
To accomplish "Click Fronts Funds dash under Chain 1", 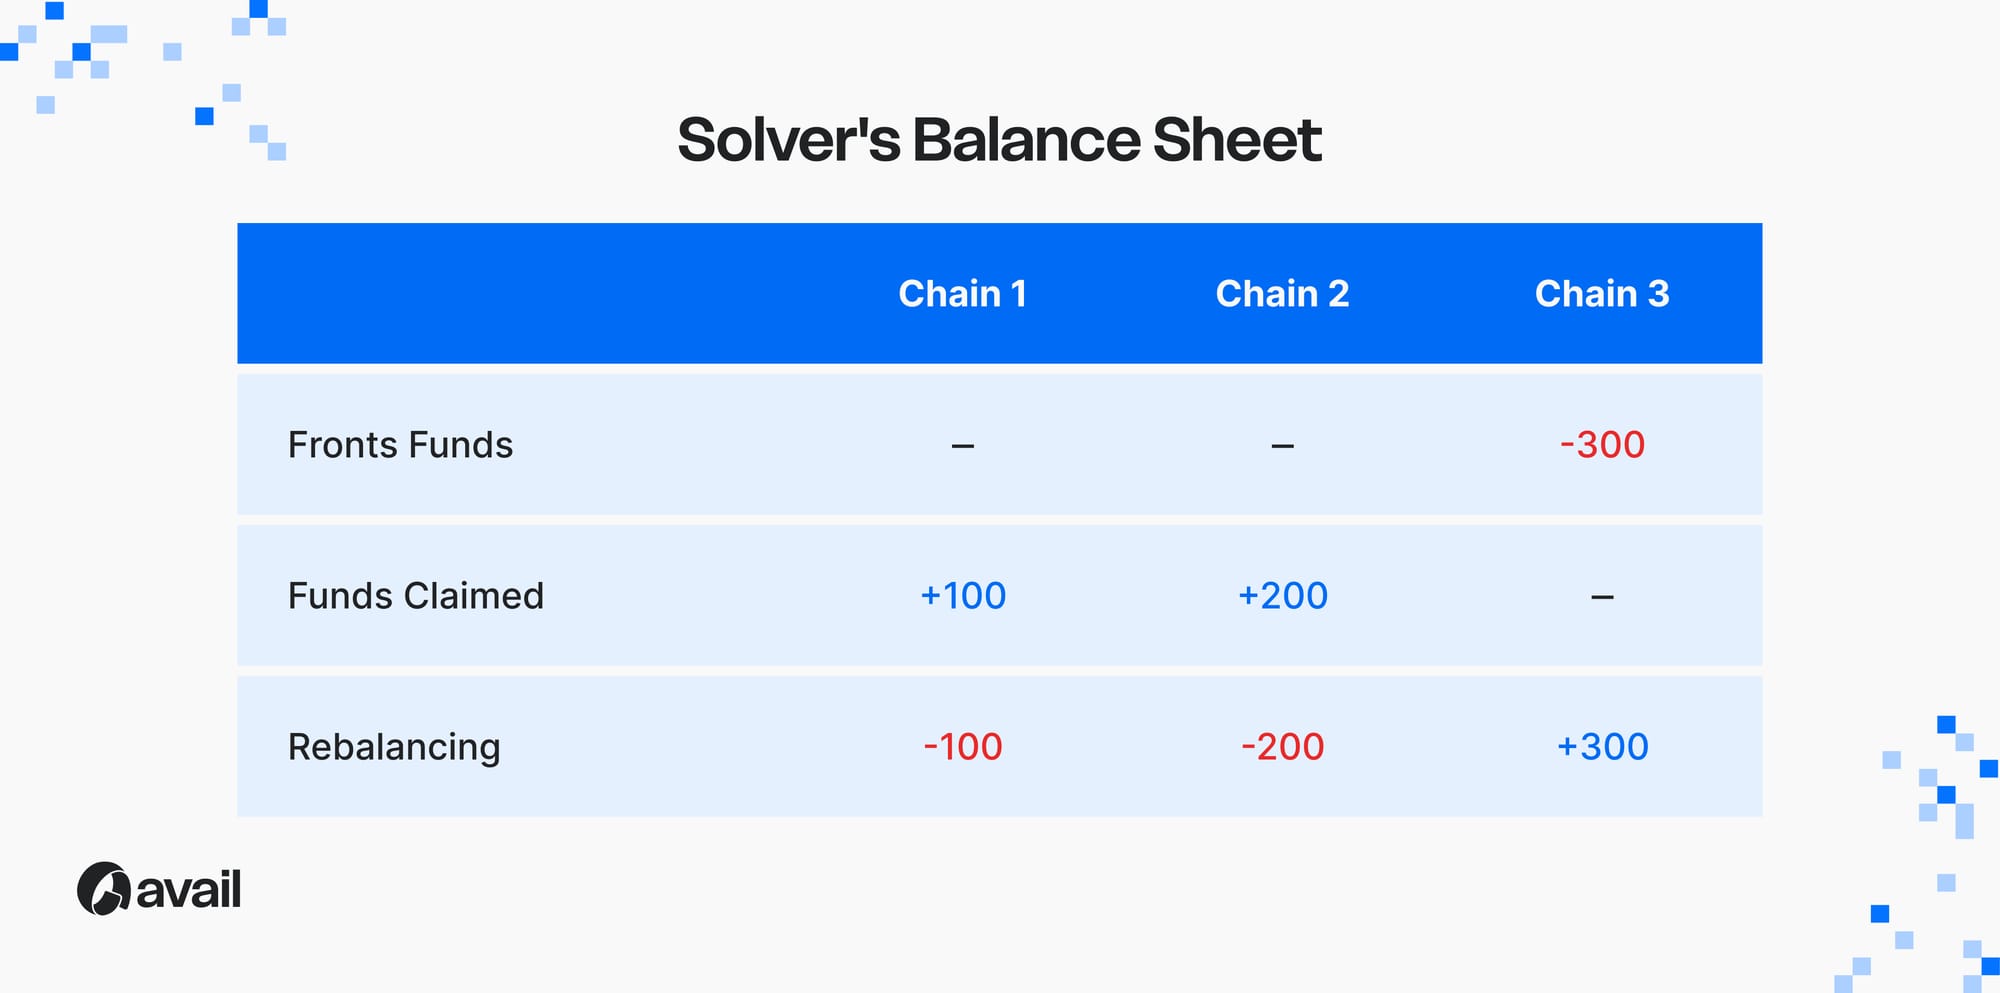I will [x=963, y=446].
